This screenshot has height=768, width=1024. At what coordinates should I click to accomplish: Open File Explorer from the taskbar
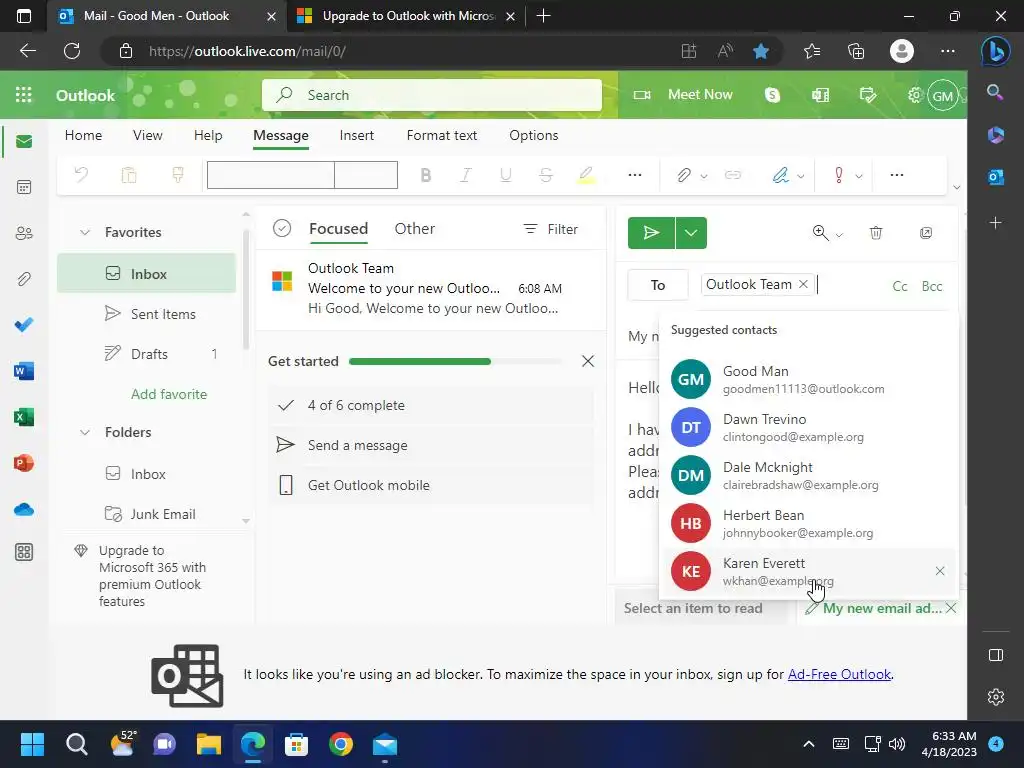pos(209,744)
